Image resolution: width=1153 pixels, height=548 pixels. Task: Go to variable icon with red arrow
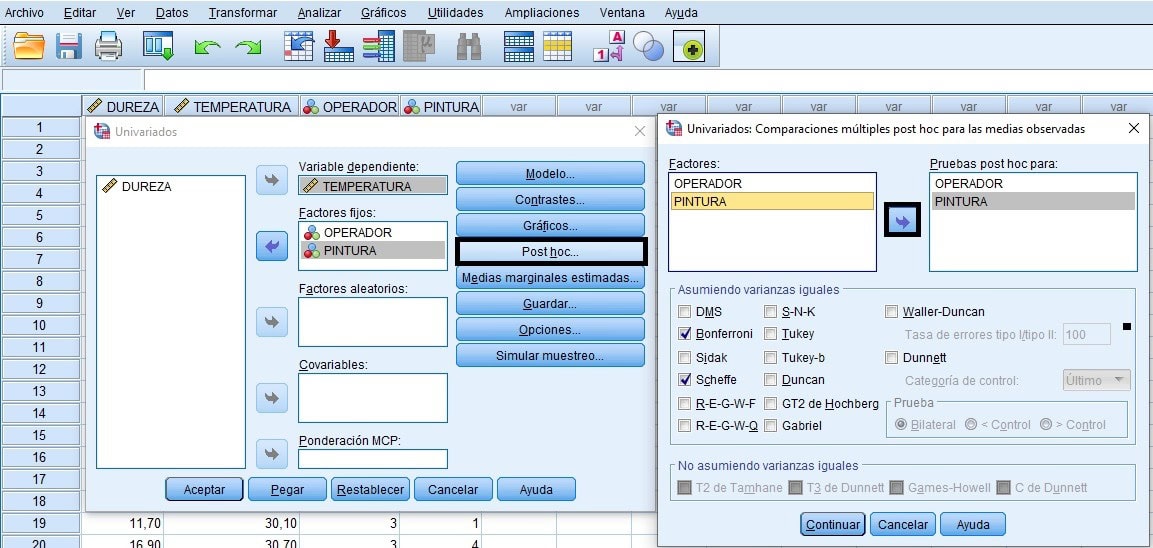[x=339, y=47]
